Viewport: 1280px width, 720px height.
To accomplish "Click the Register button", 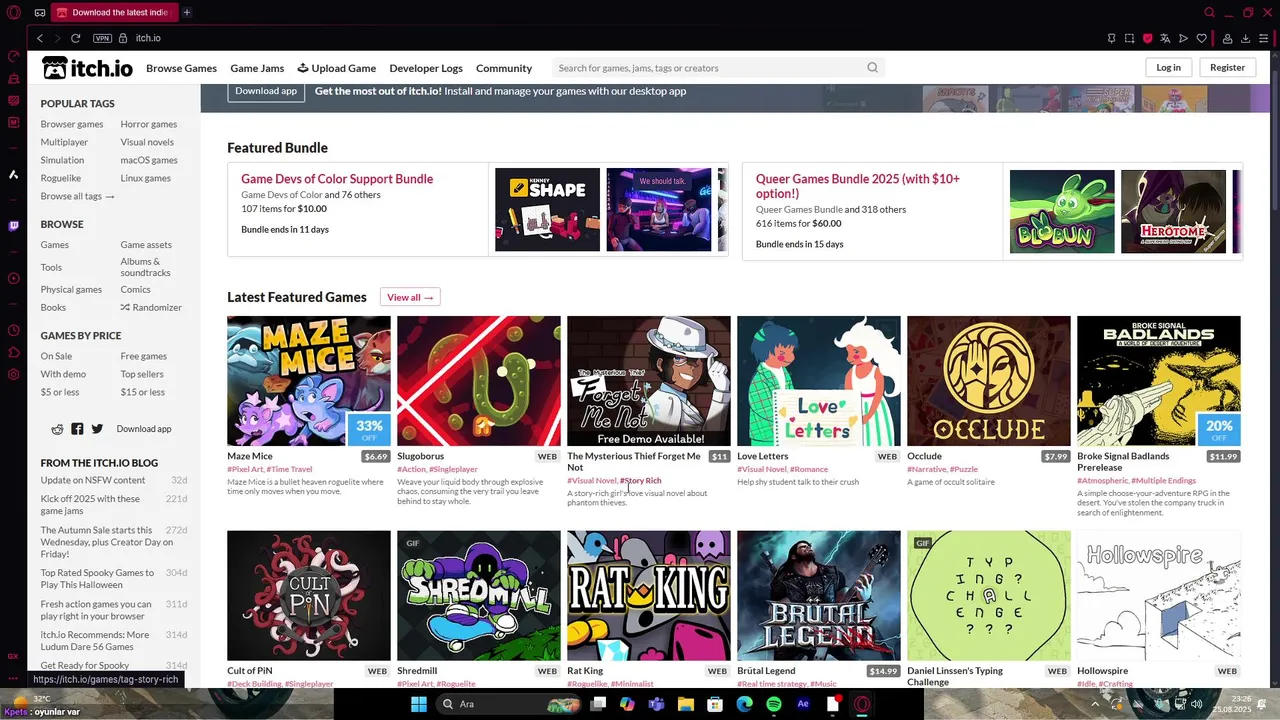I will [1227, 67].
